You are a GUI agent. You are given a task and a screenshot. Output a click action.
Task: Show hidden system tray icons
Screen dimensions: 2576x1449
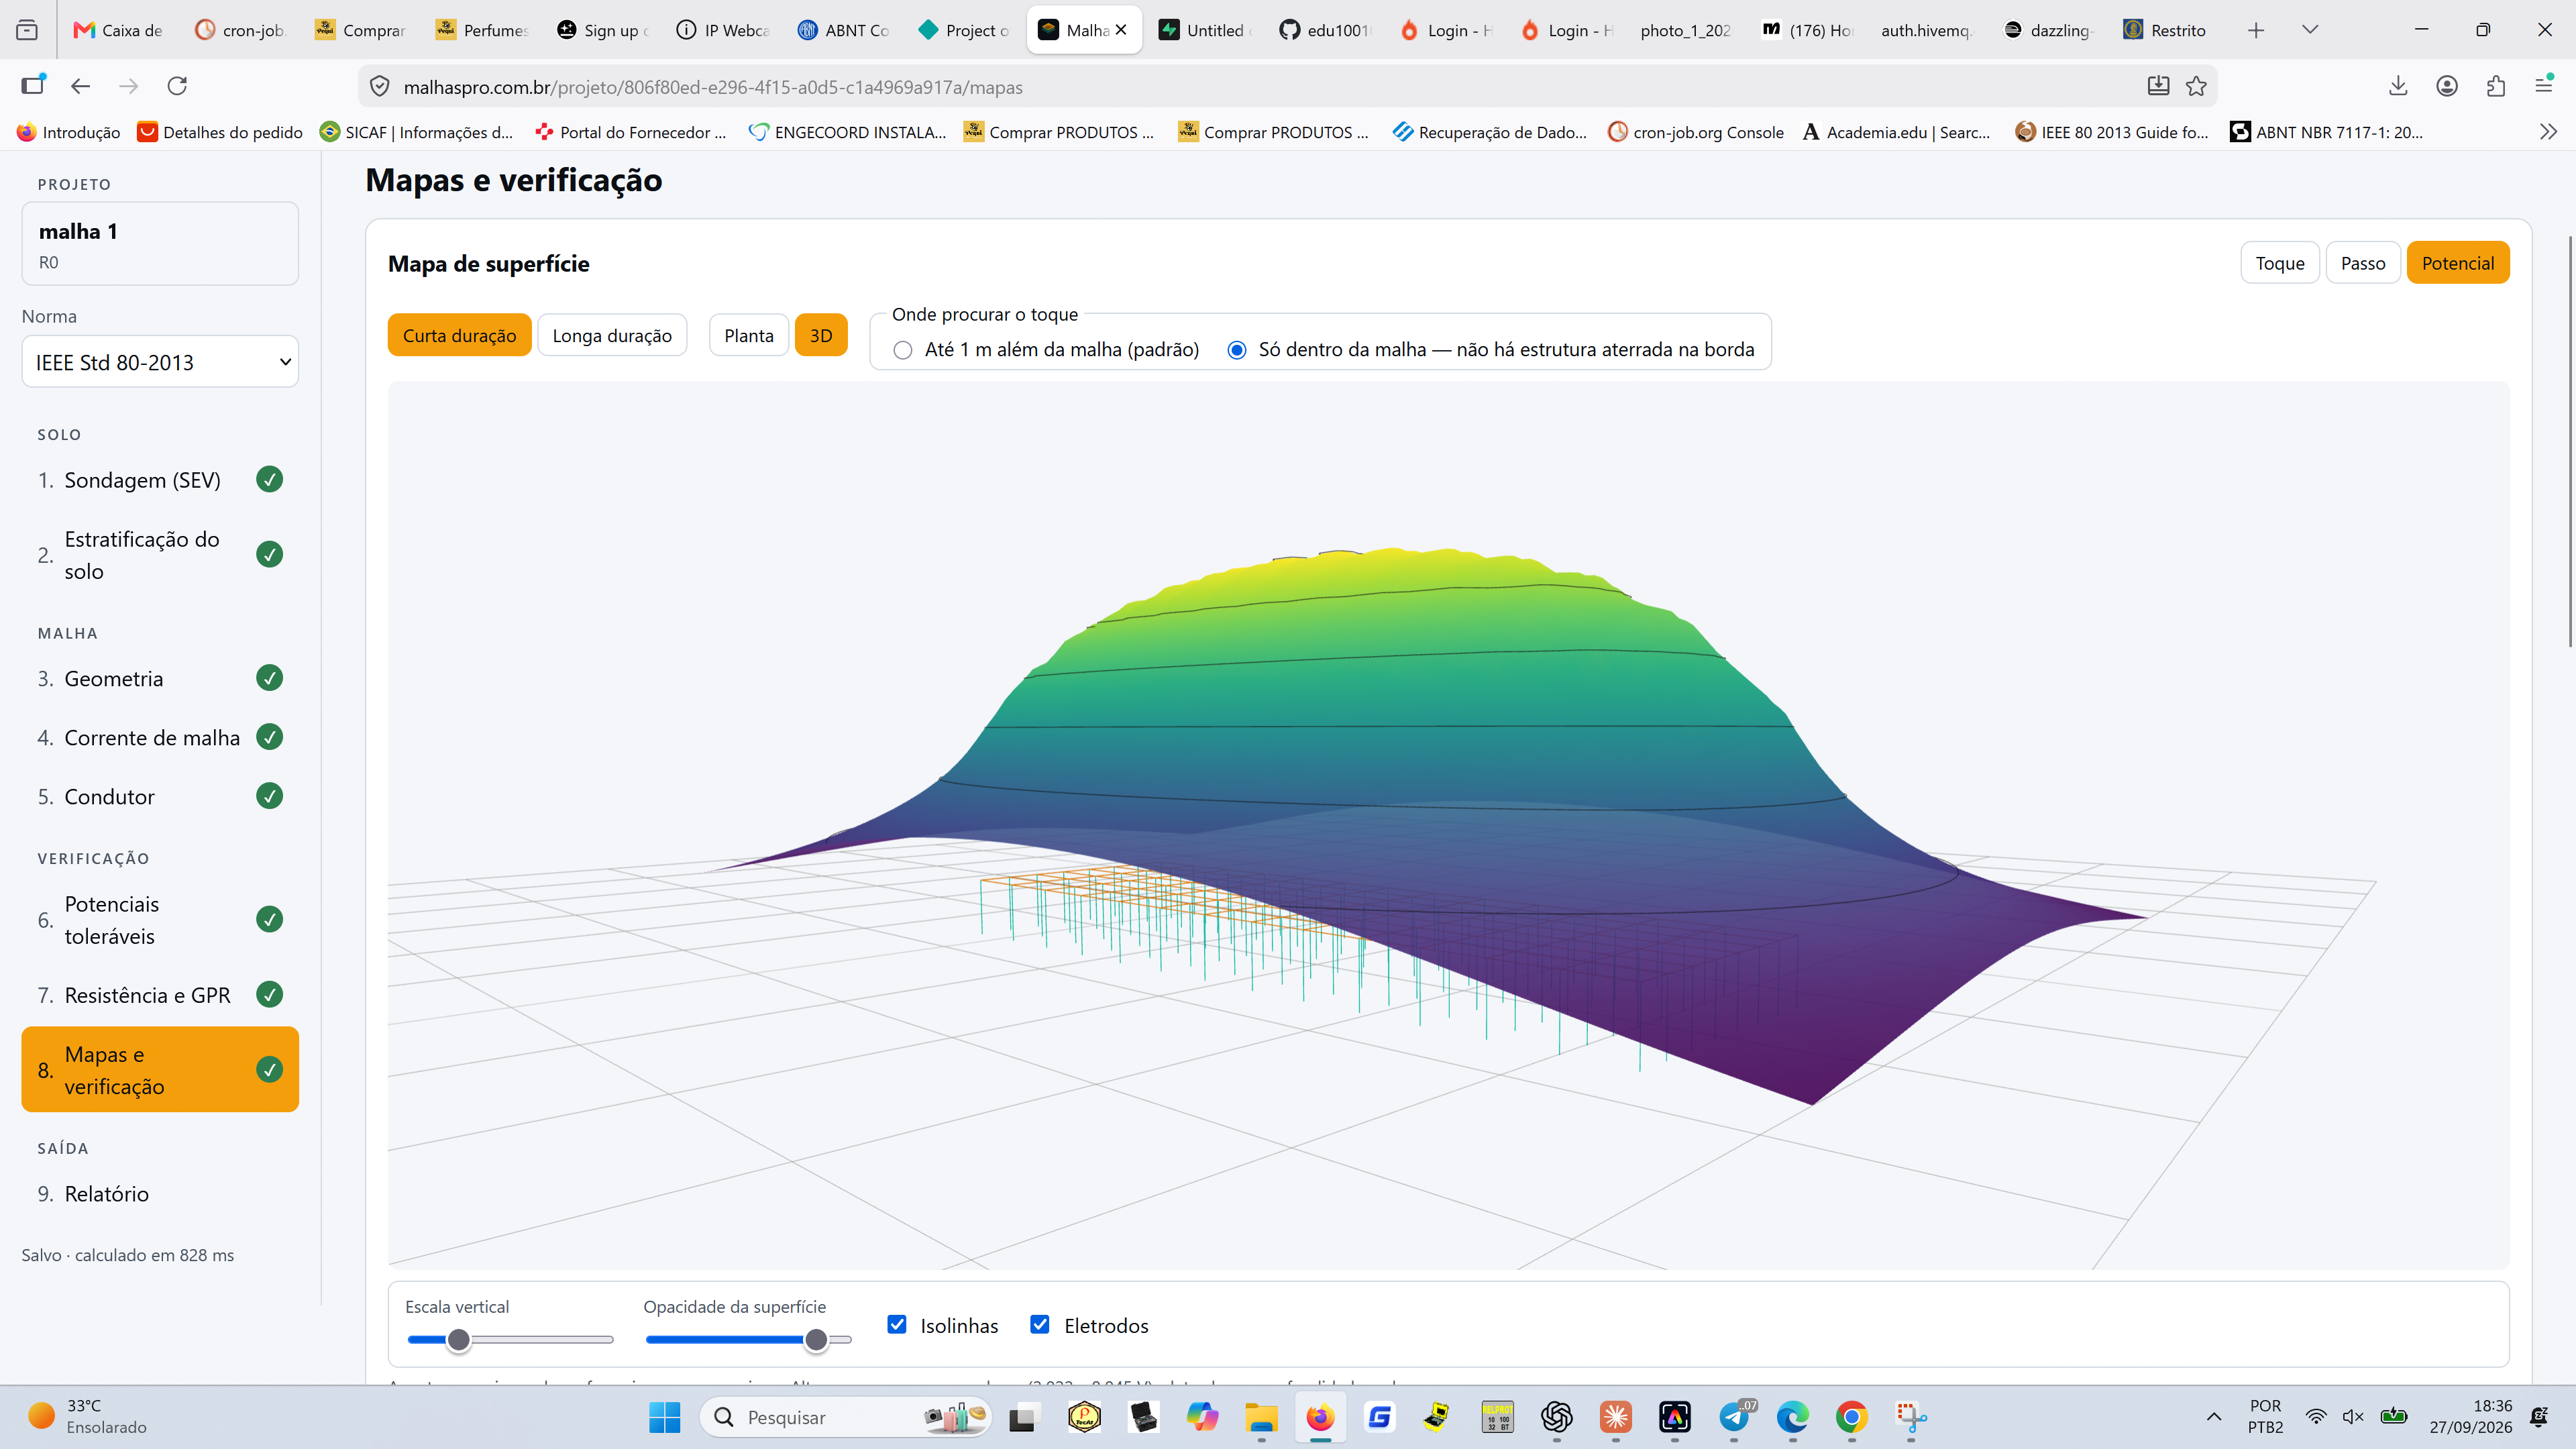[2214, 1417]
